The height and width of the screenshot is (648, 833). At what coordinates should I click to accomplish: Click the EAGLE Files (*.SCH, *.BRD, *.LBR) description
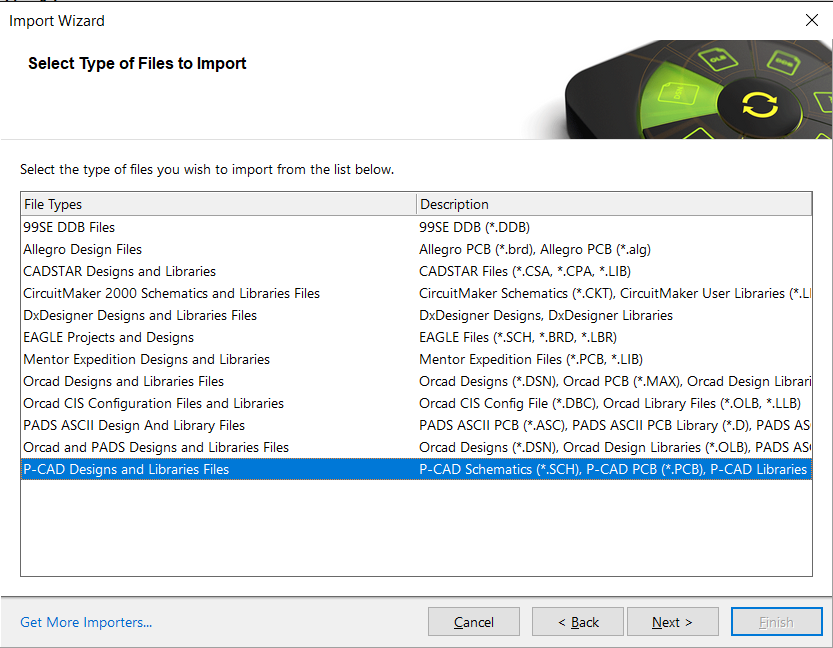(x=518, y=337)
